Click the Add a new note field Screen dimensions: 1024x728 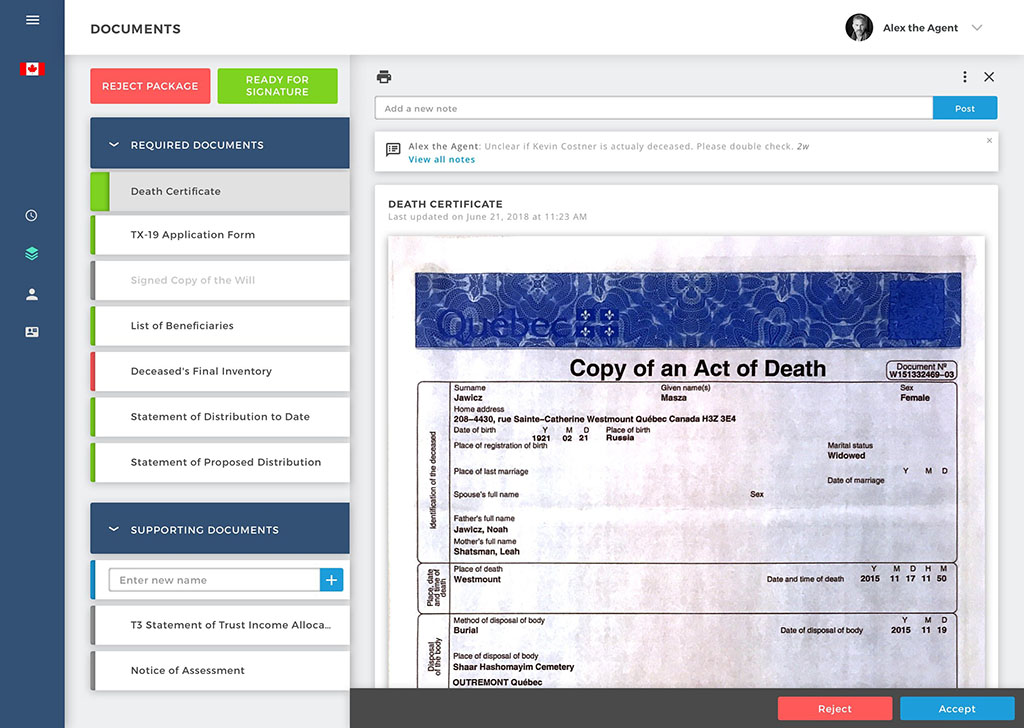(650, 106)
